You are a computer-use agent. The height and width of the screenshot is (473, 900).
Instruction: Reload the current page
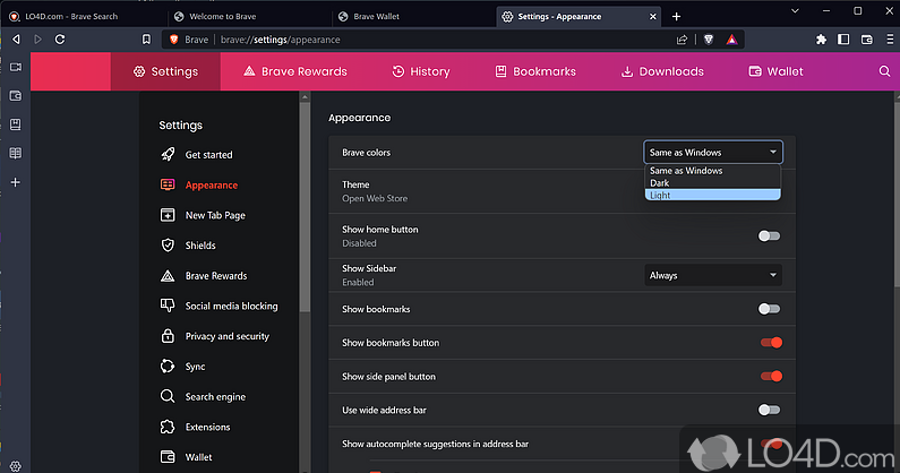tap(60, 39)
